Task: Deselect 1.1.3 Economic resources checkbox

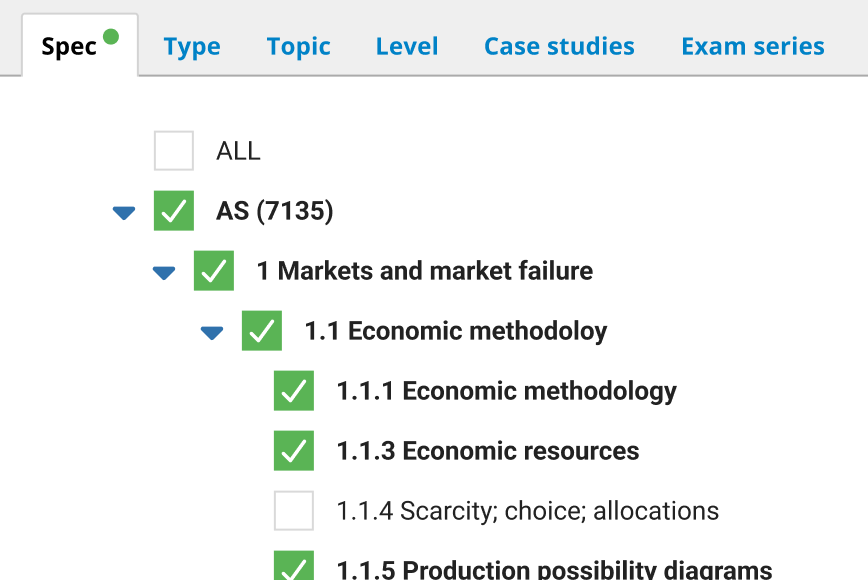Action: pos(294,451)
